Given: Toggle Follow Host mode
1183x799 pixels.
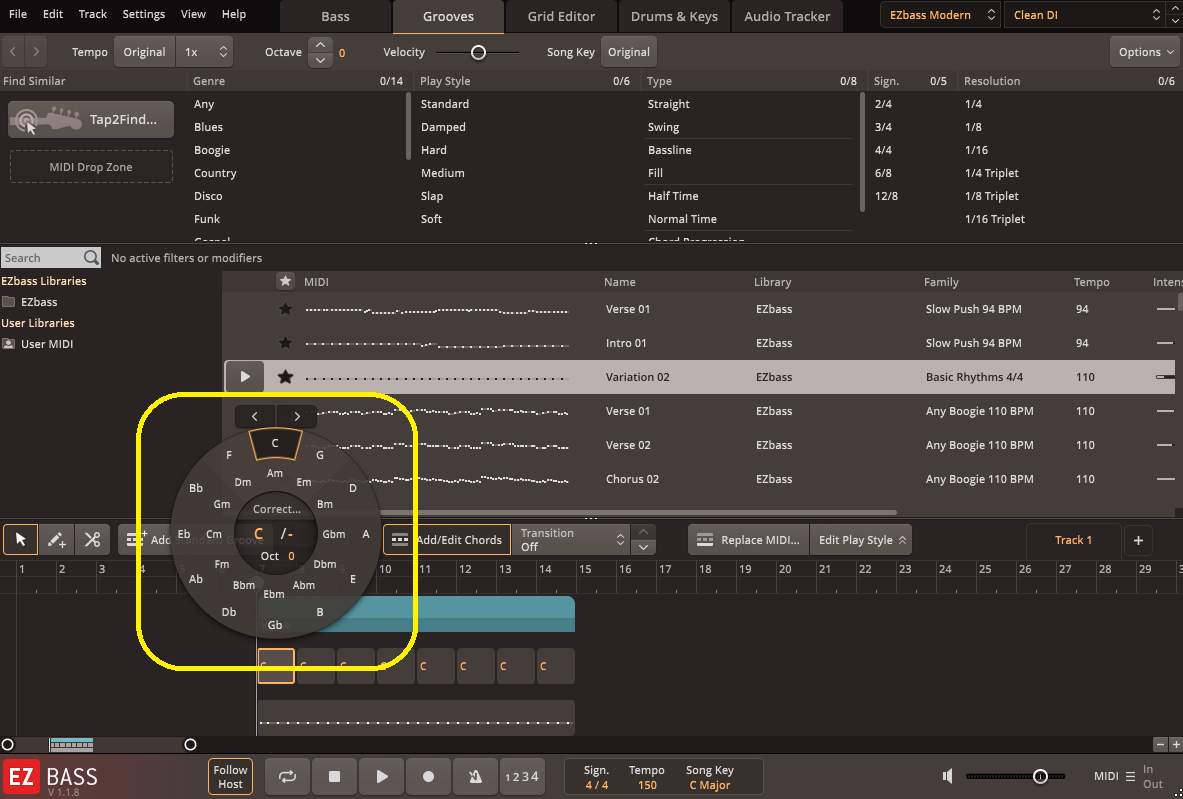Looking at the screenshot, I should tap(230, 776).
